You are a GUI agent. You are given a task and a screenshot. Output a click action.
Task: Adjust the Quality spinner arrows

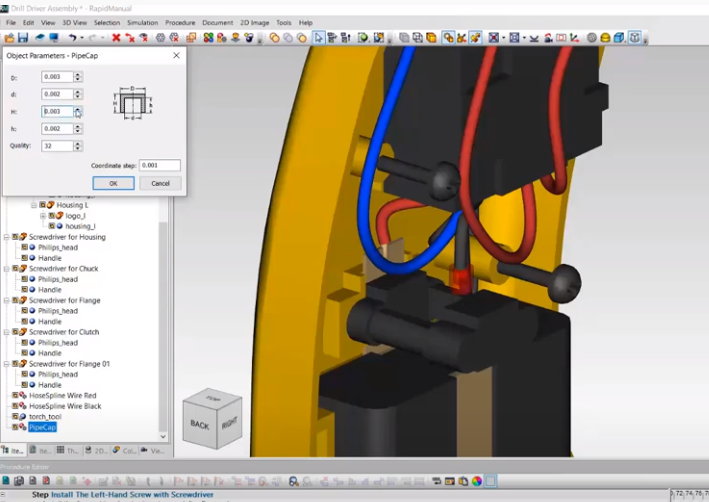pos(78,146)
